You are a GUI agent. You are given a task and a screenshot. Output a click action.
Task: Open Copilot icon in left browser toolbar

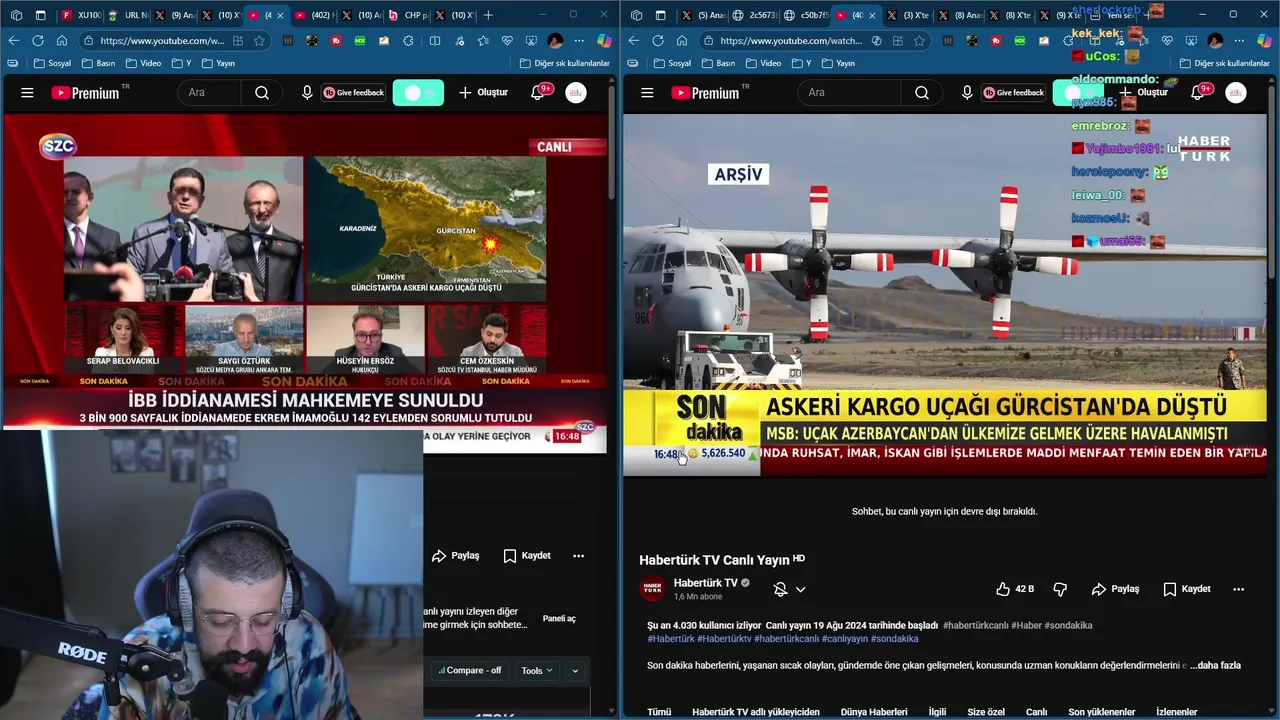(604, 41)
